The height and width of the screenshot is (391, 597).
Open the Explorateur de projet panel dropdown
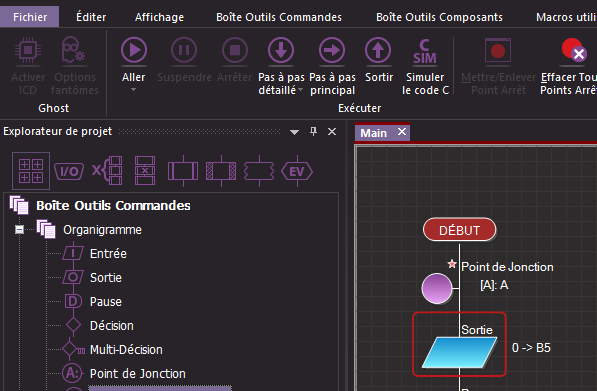pyautogui.click(x=294, y=132)
